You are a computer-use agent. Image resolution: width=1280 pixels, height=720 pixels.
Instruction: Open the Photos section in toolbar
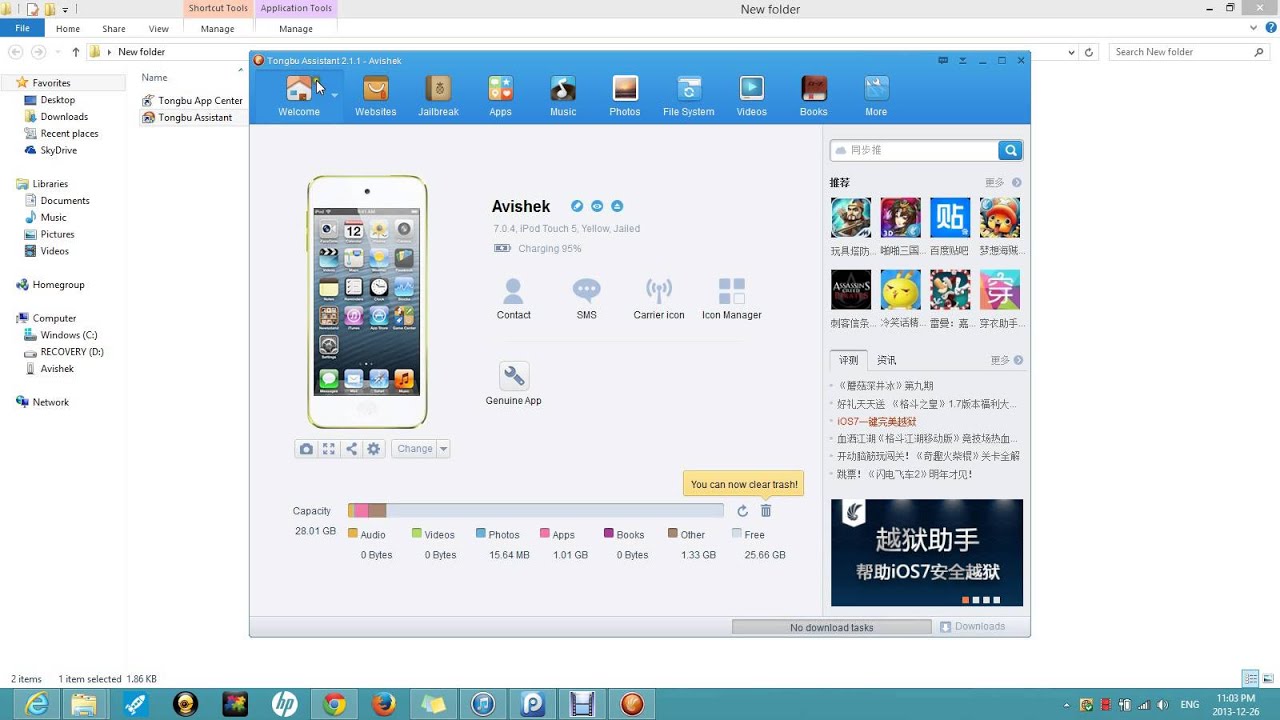[x=625, y=96]
